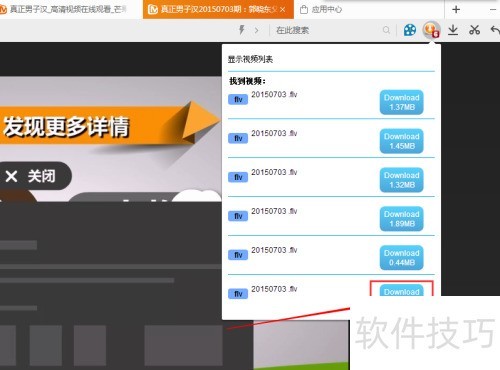Image resolution: width=500 pixels, height=370 pixels.
Task: Click the scissors screenshot tool icon
Action: point(474,30)
